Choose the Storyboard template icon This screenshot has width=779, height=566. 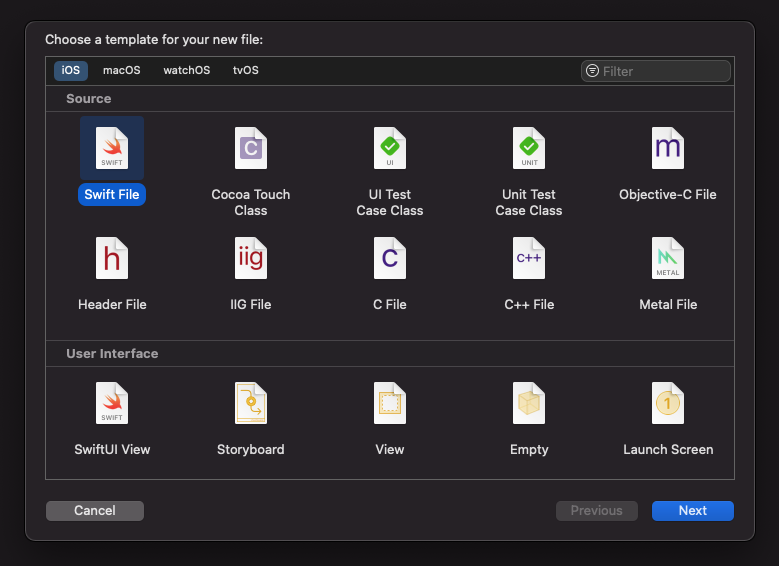(x=251, y=403)
